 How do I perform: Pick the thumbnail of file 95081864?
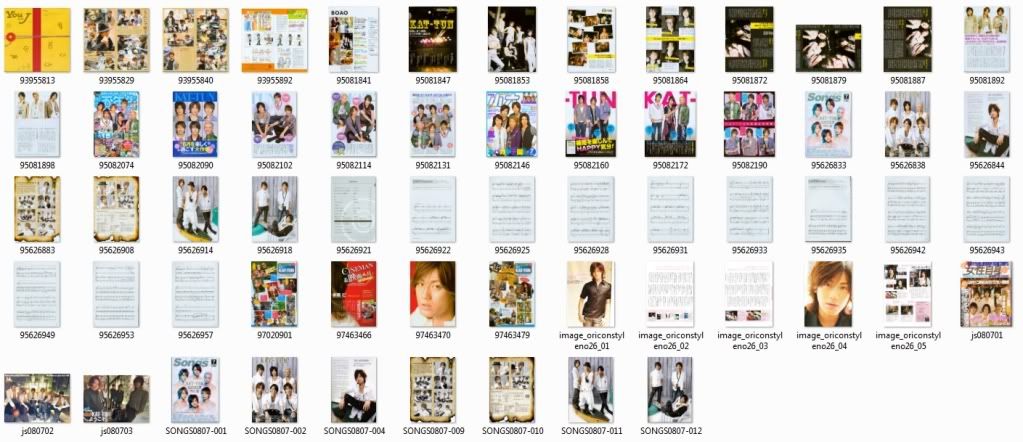click(x=670, y=39)
